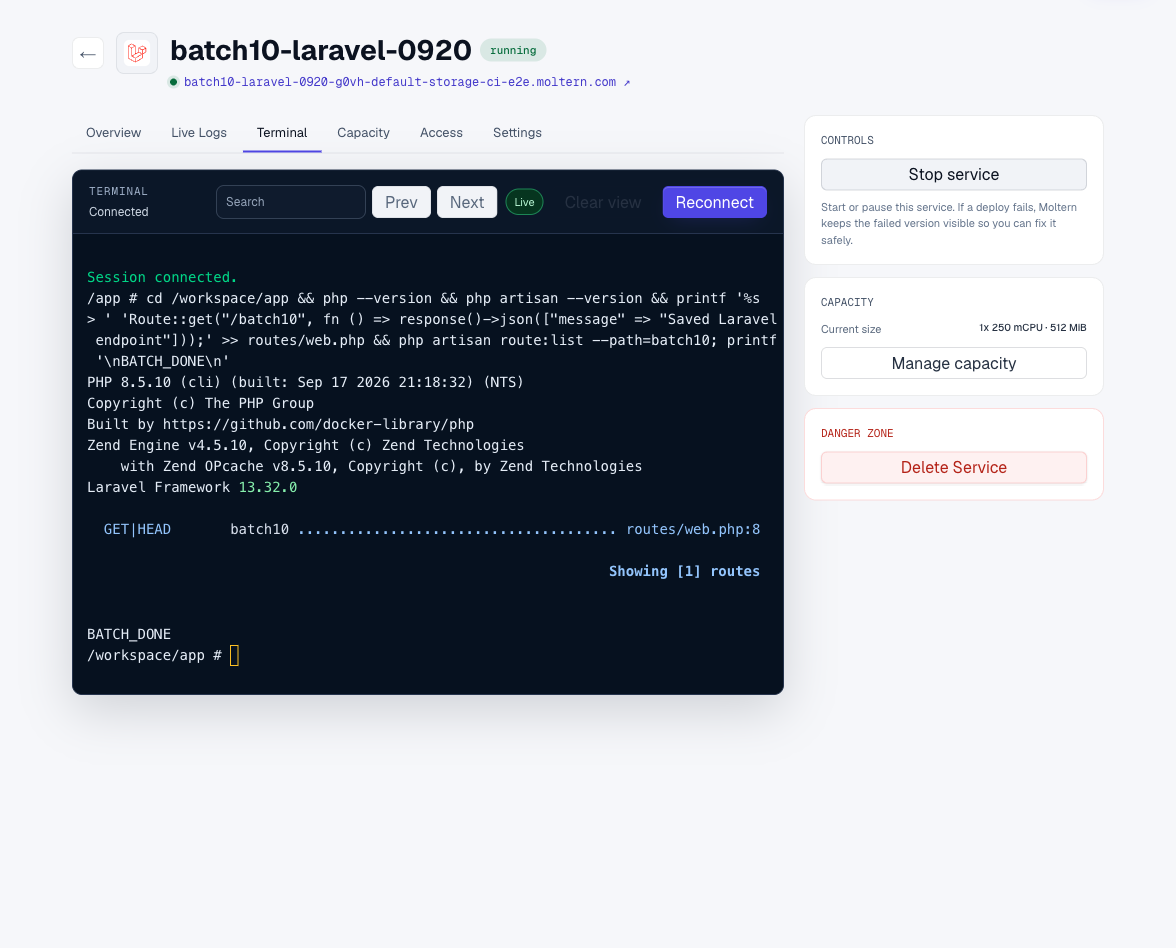Image resolution: width=1176 pixels, height=948 pixels.
Task: Jump to previous match with Prev
Action: coord(401,202)
